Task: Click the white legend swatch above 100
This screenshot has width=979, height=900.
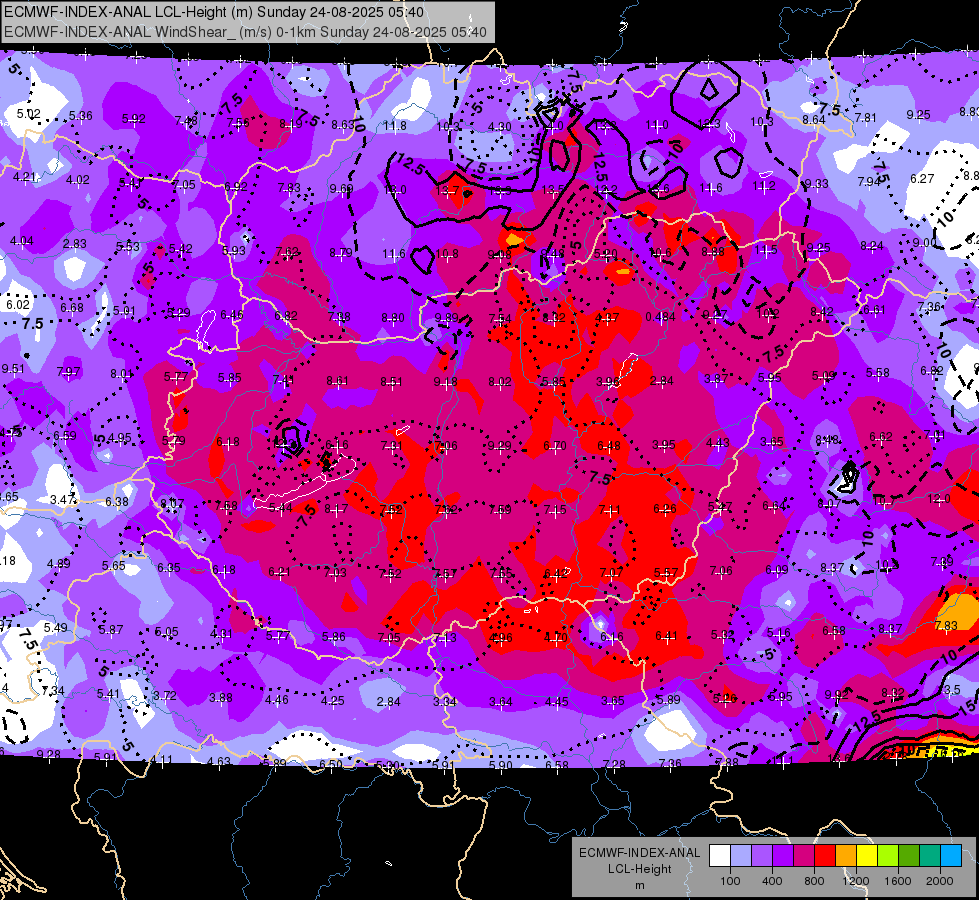Action: (720, 856)
